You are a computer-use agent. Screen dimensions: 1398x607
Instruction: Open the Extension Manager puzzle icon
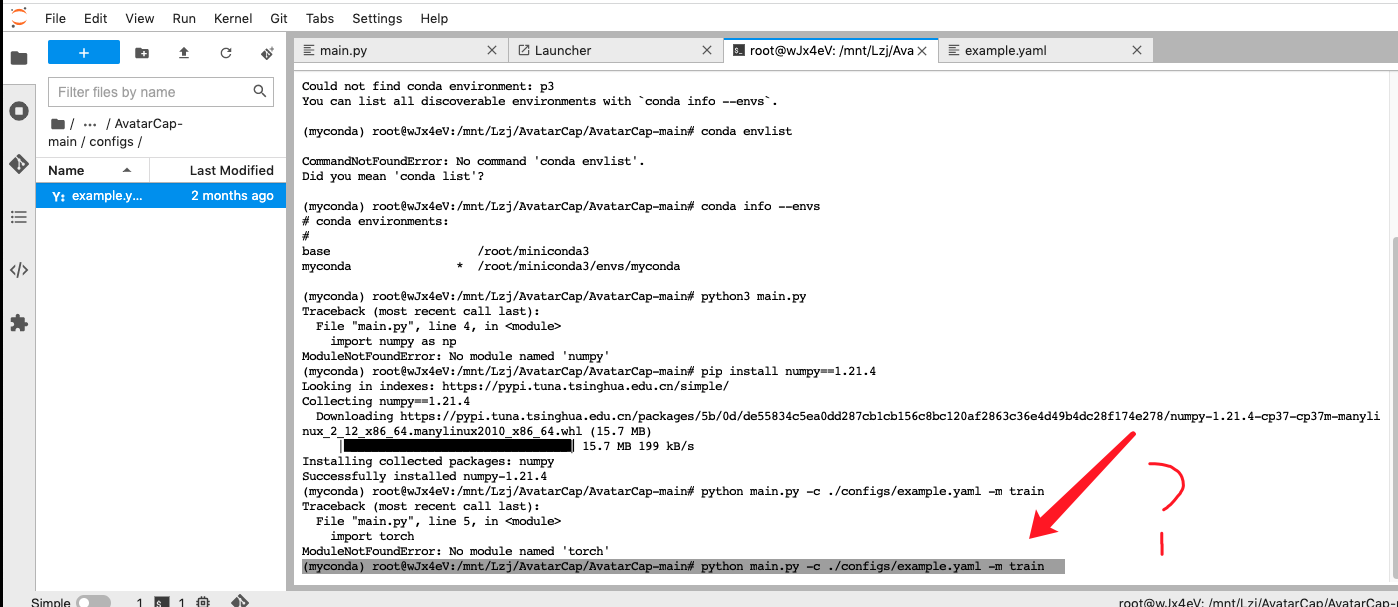pyautogui.click(x=18, y=323)
